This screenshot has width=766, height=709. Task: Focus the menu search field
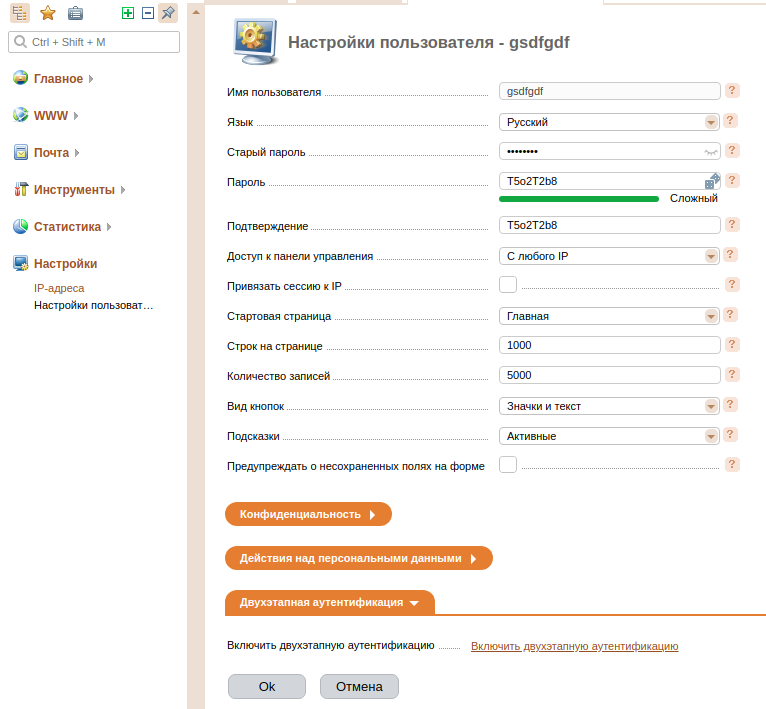(x=94, y=42)
